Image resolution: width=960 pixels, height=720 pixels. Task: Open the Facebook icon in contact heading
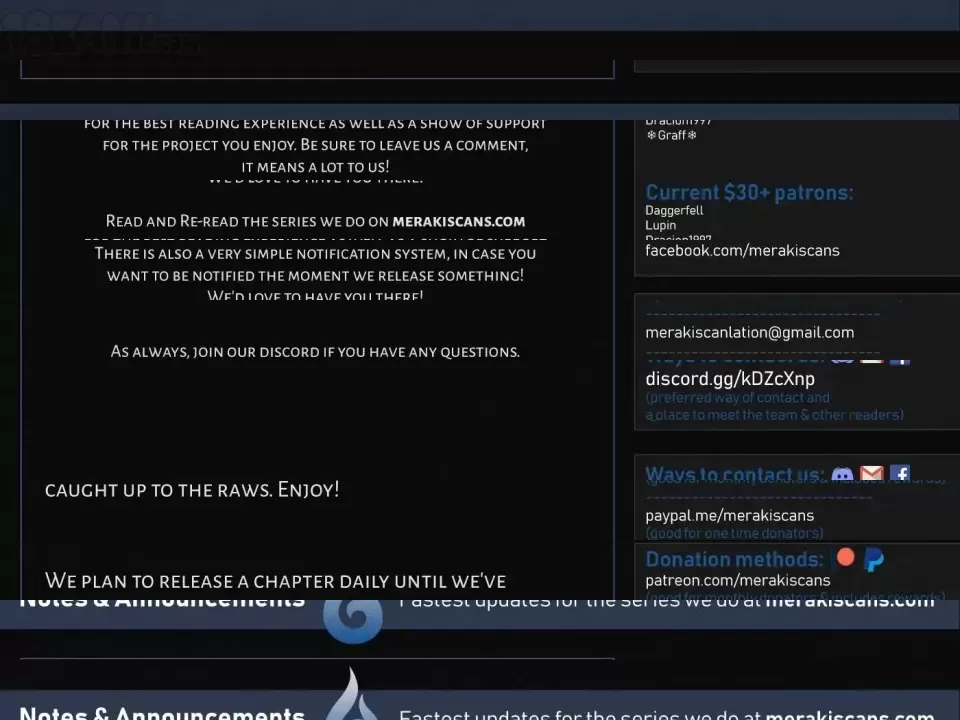[899, 475]
